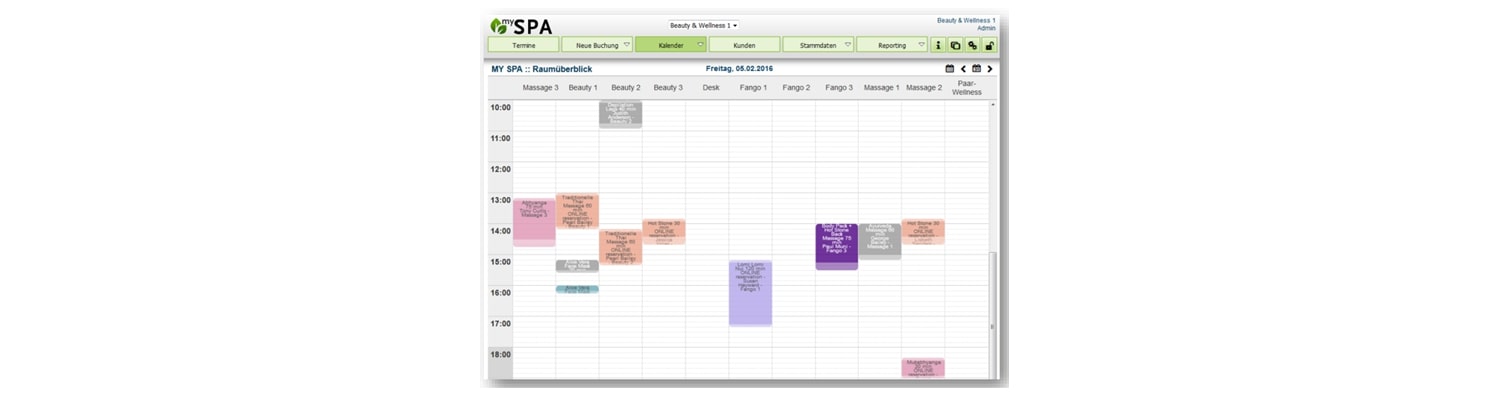Click the Admin user link

point(986,29)
